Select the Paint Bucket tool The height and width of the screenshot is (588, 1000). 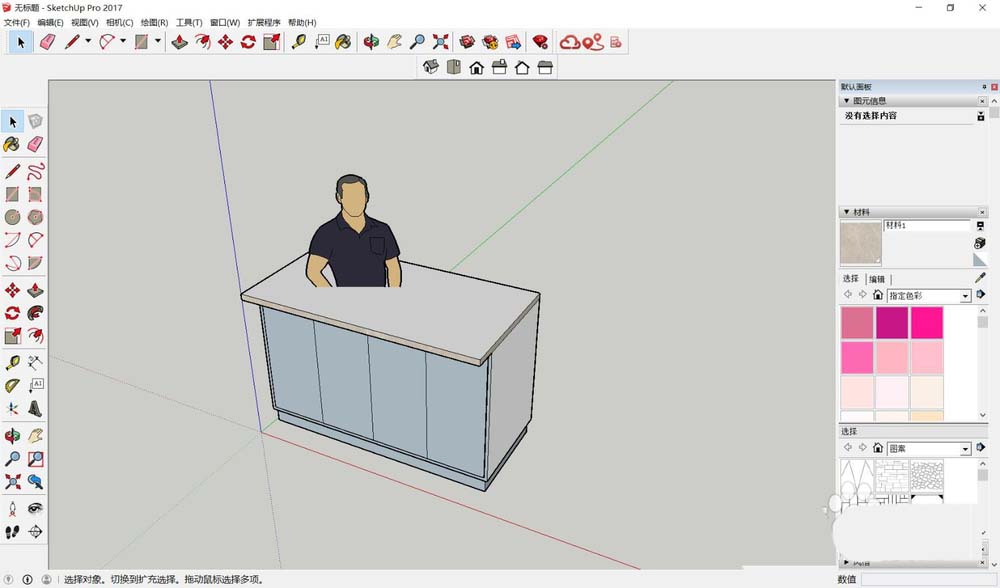[13, 143]
